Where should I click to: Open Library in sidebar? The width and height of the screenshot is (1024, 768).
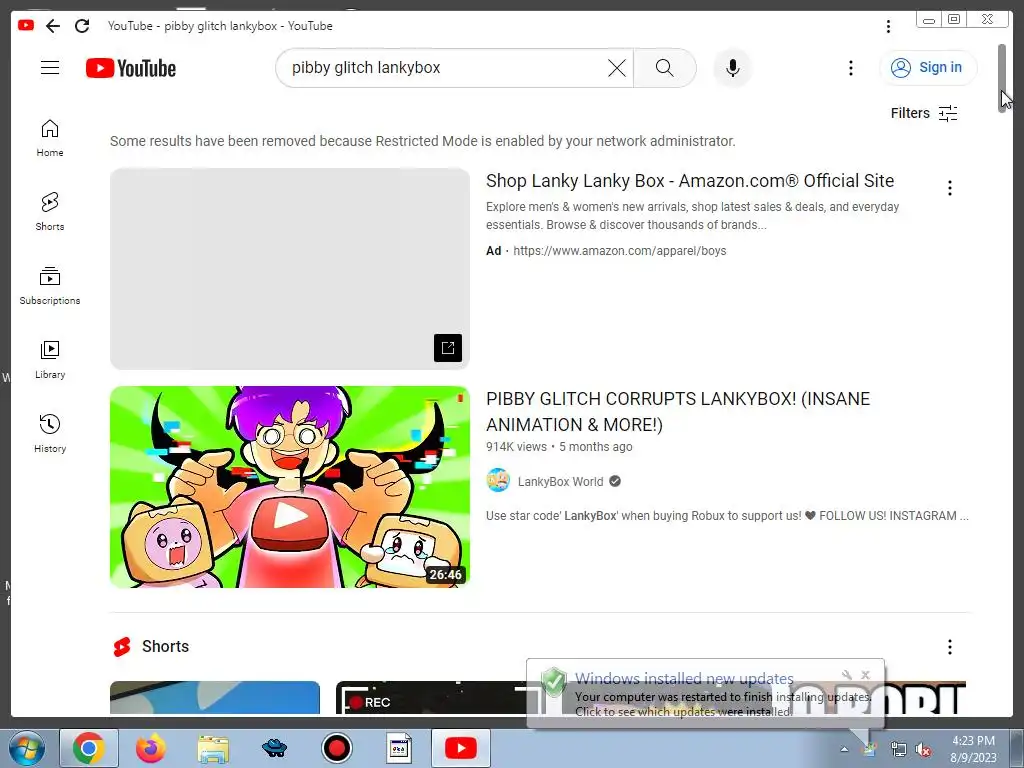pos(50,359)
